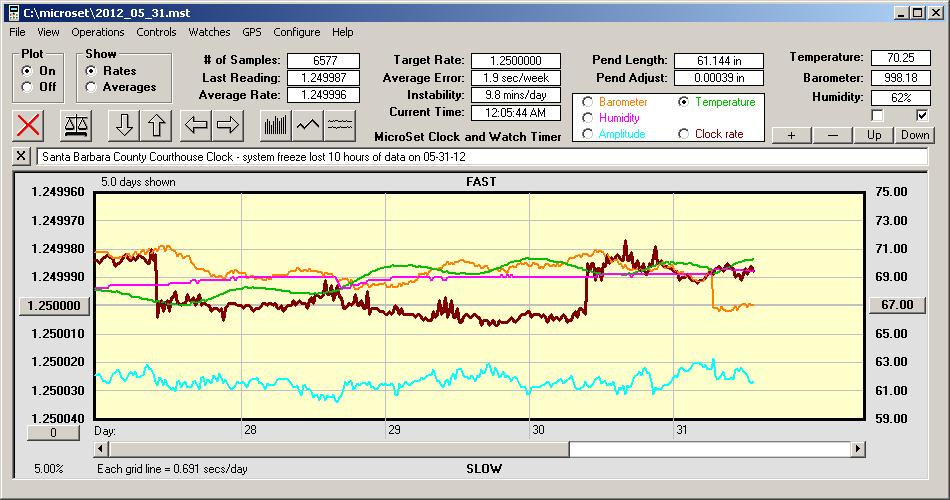Select the line graph display icon
950x500 pixels.
pos(308,125)
